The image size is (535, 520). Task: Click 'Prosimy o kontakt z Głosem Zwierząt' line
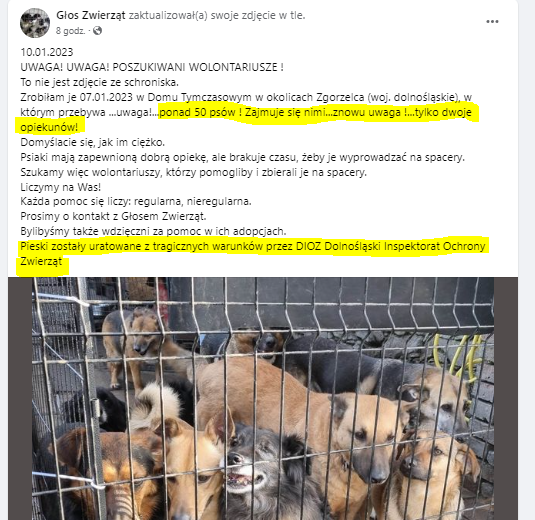tap(113, 216)
